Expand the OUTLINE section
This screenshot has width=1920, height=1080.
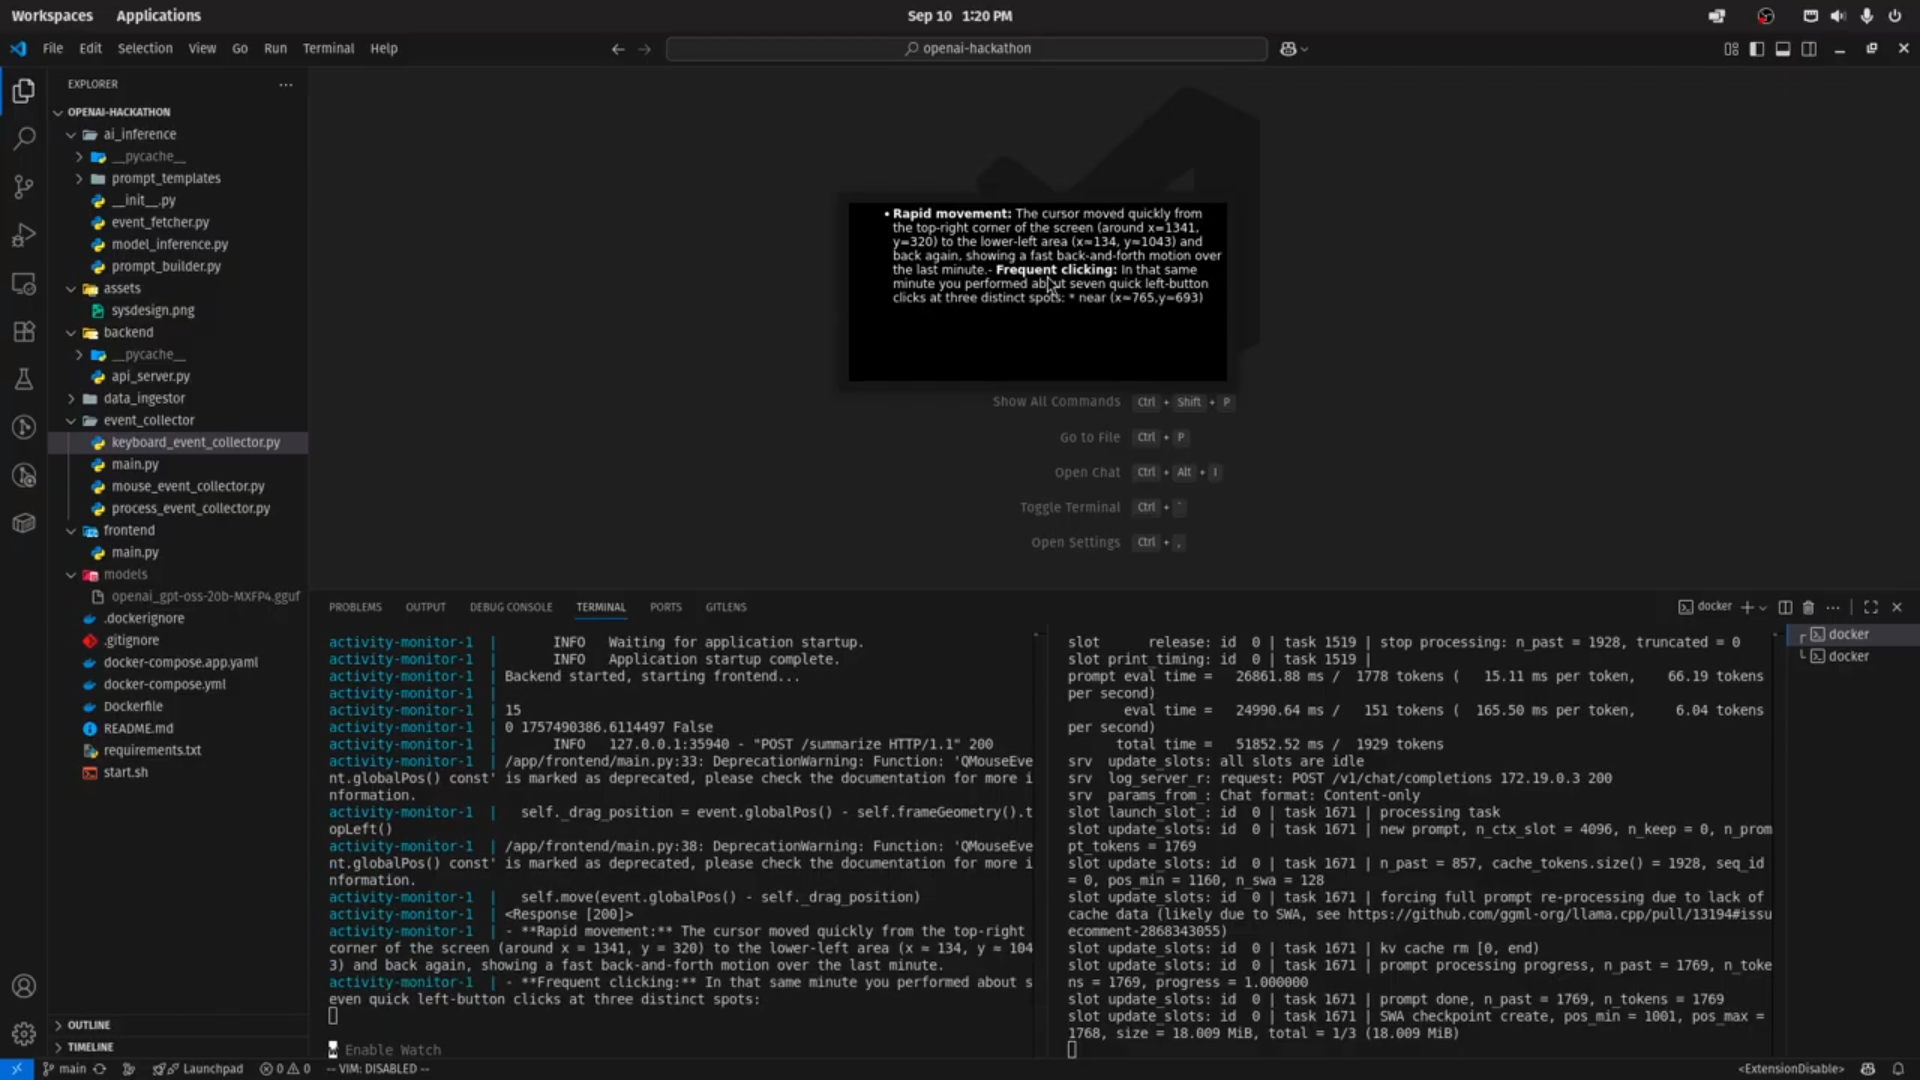click(x=89, y=1025)
